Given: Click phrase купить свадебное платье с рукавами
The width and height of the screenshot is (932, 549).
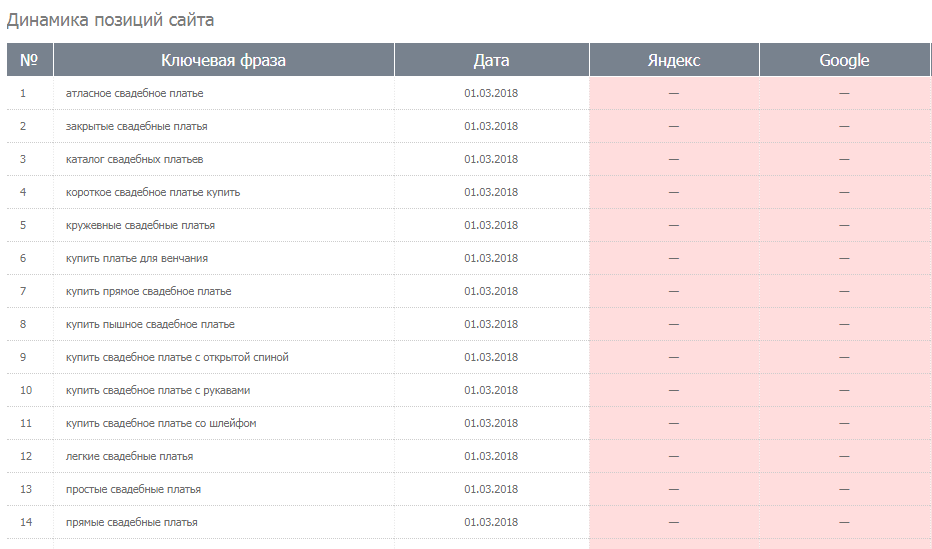Looking at the screenshot, I should pos(158,390).
